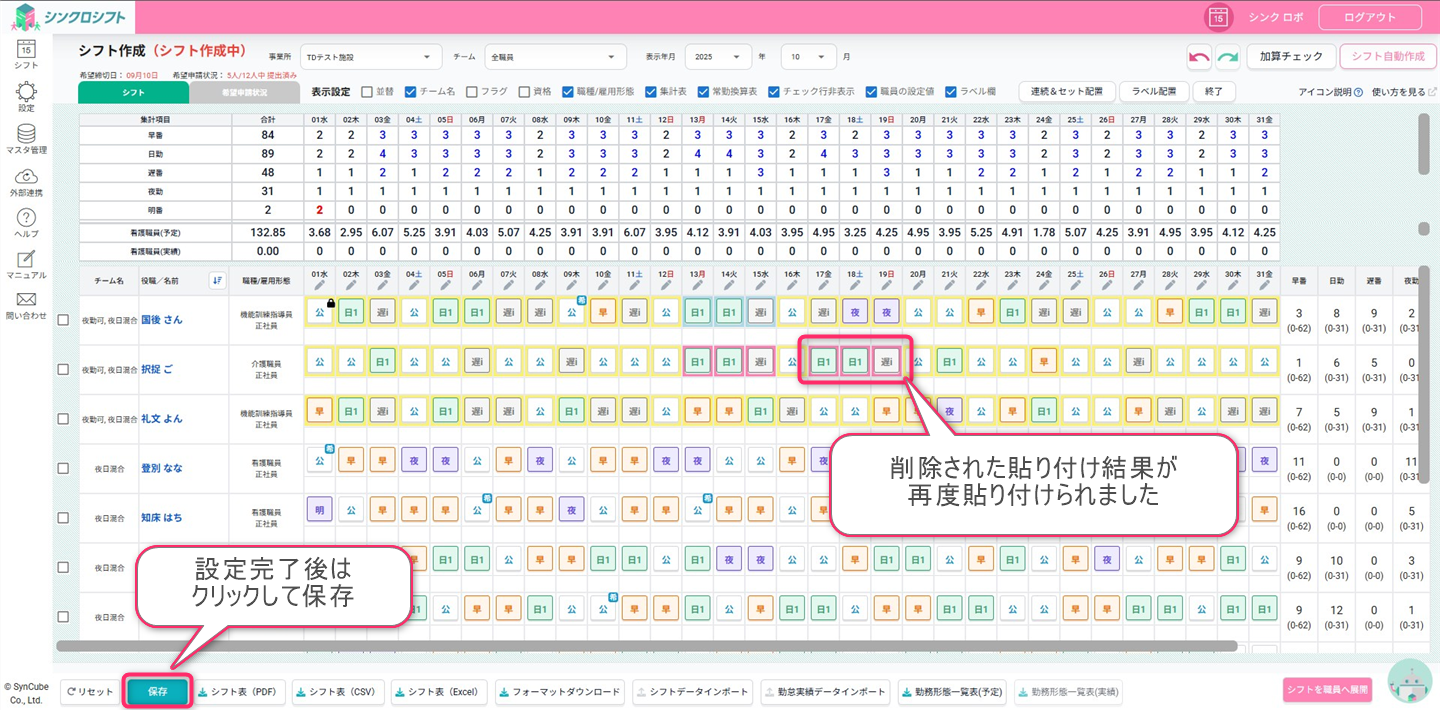Open 外部連携 cloud icon
The image size is (1440, 710).
tap(26, 176)
